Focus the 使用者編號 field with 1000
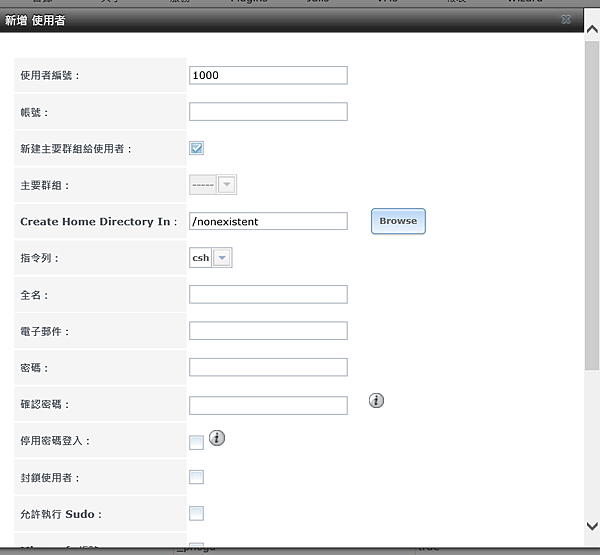Screen dimensions: 600x555 tap(268, 75)
